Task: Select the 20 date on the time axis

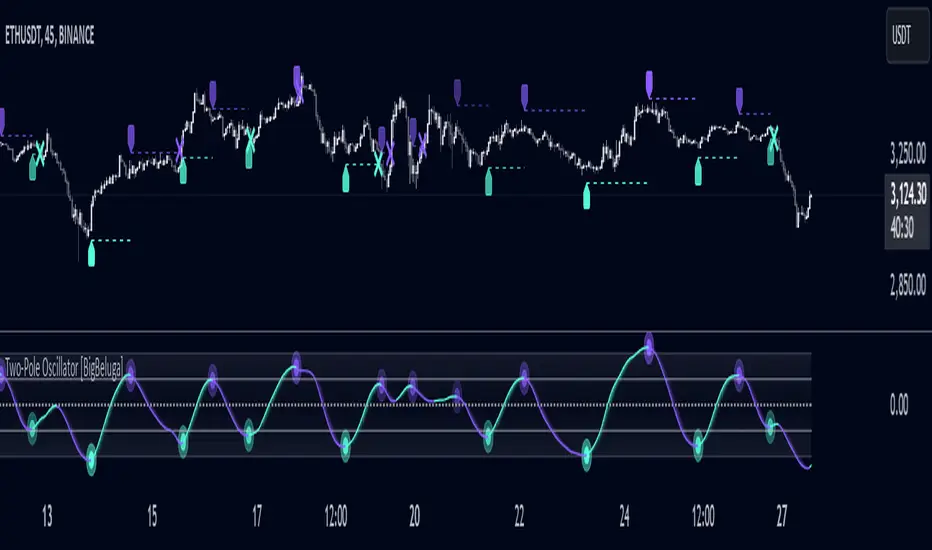Action: click(414, 516)
